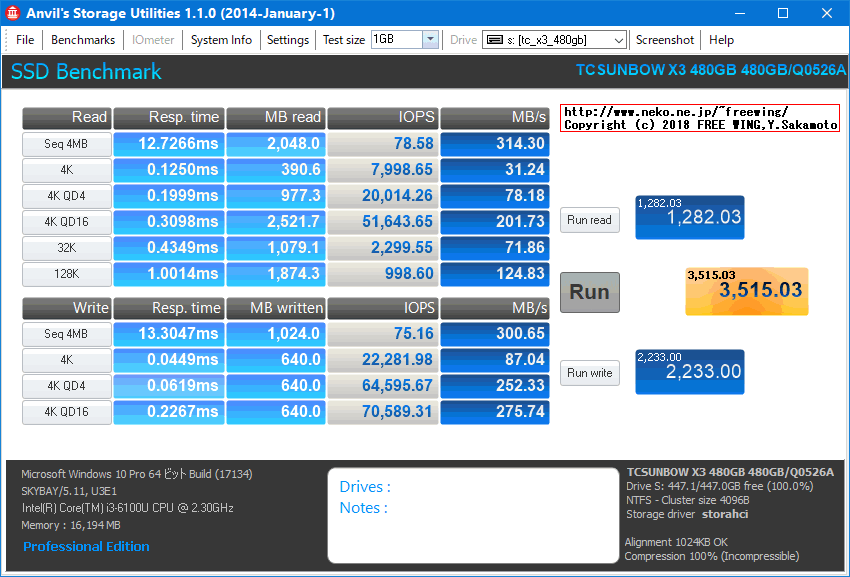Expand the Drive selection dropdown
The image size is (850, 577).
[x=617, y=40]
